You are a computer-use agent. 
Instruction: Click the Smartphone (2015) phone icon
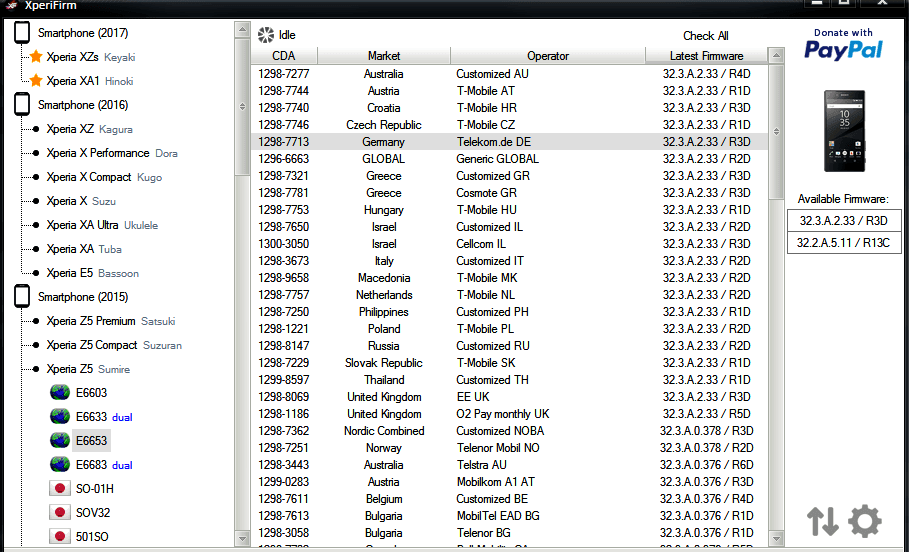click(x=22, y=297)
